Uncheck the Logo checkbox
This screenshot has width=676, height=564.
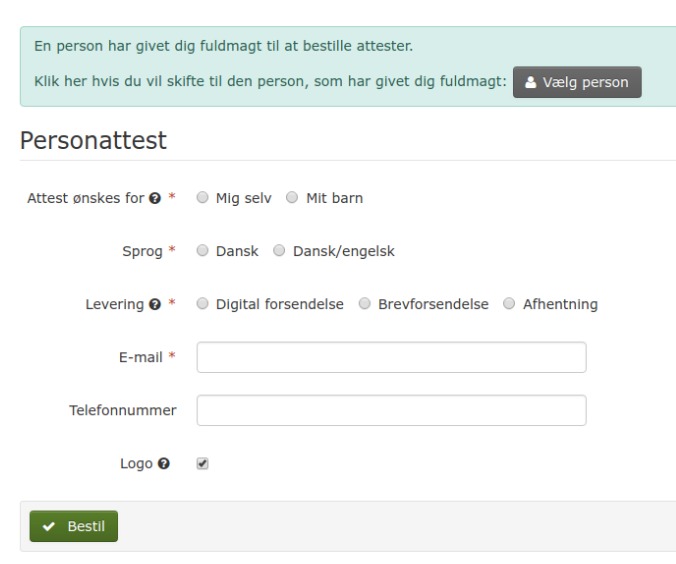click(x=202, y=464)
